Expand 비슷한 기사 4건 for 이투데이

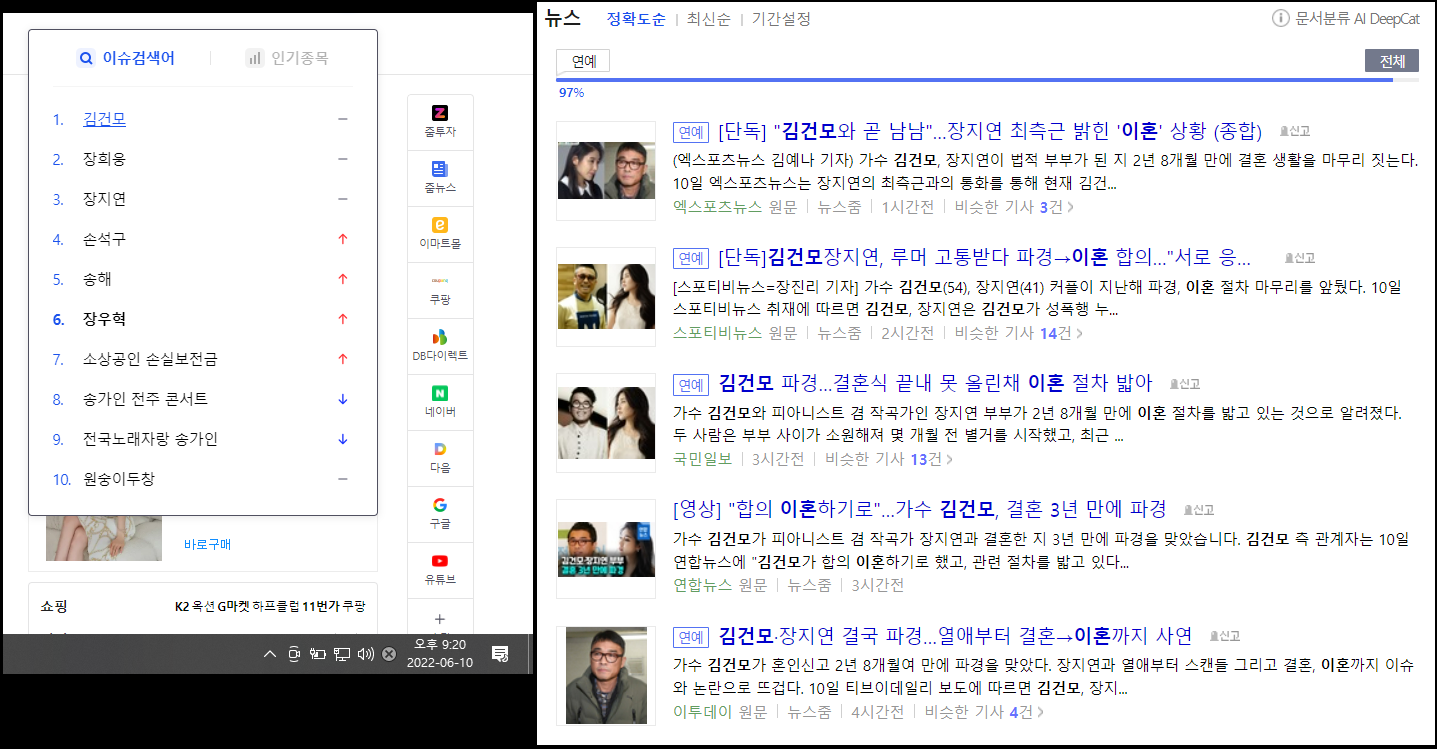985,712
